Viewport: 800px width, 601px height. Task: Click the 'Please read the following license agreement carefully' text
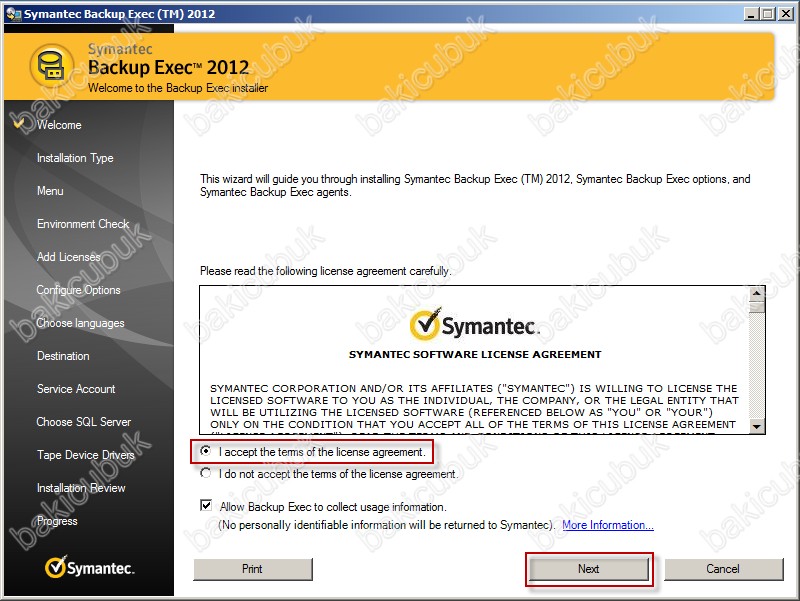point(326,271)
